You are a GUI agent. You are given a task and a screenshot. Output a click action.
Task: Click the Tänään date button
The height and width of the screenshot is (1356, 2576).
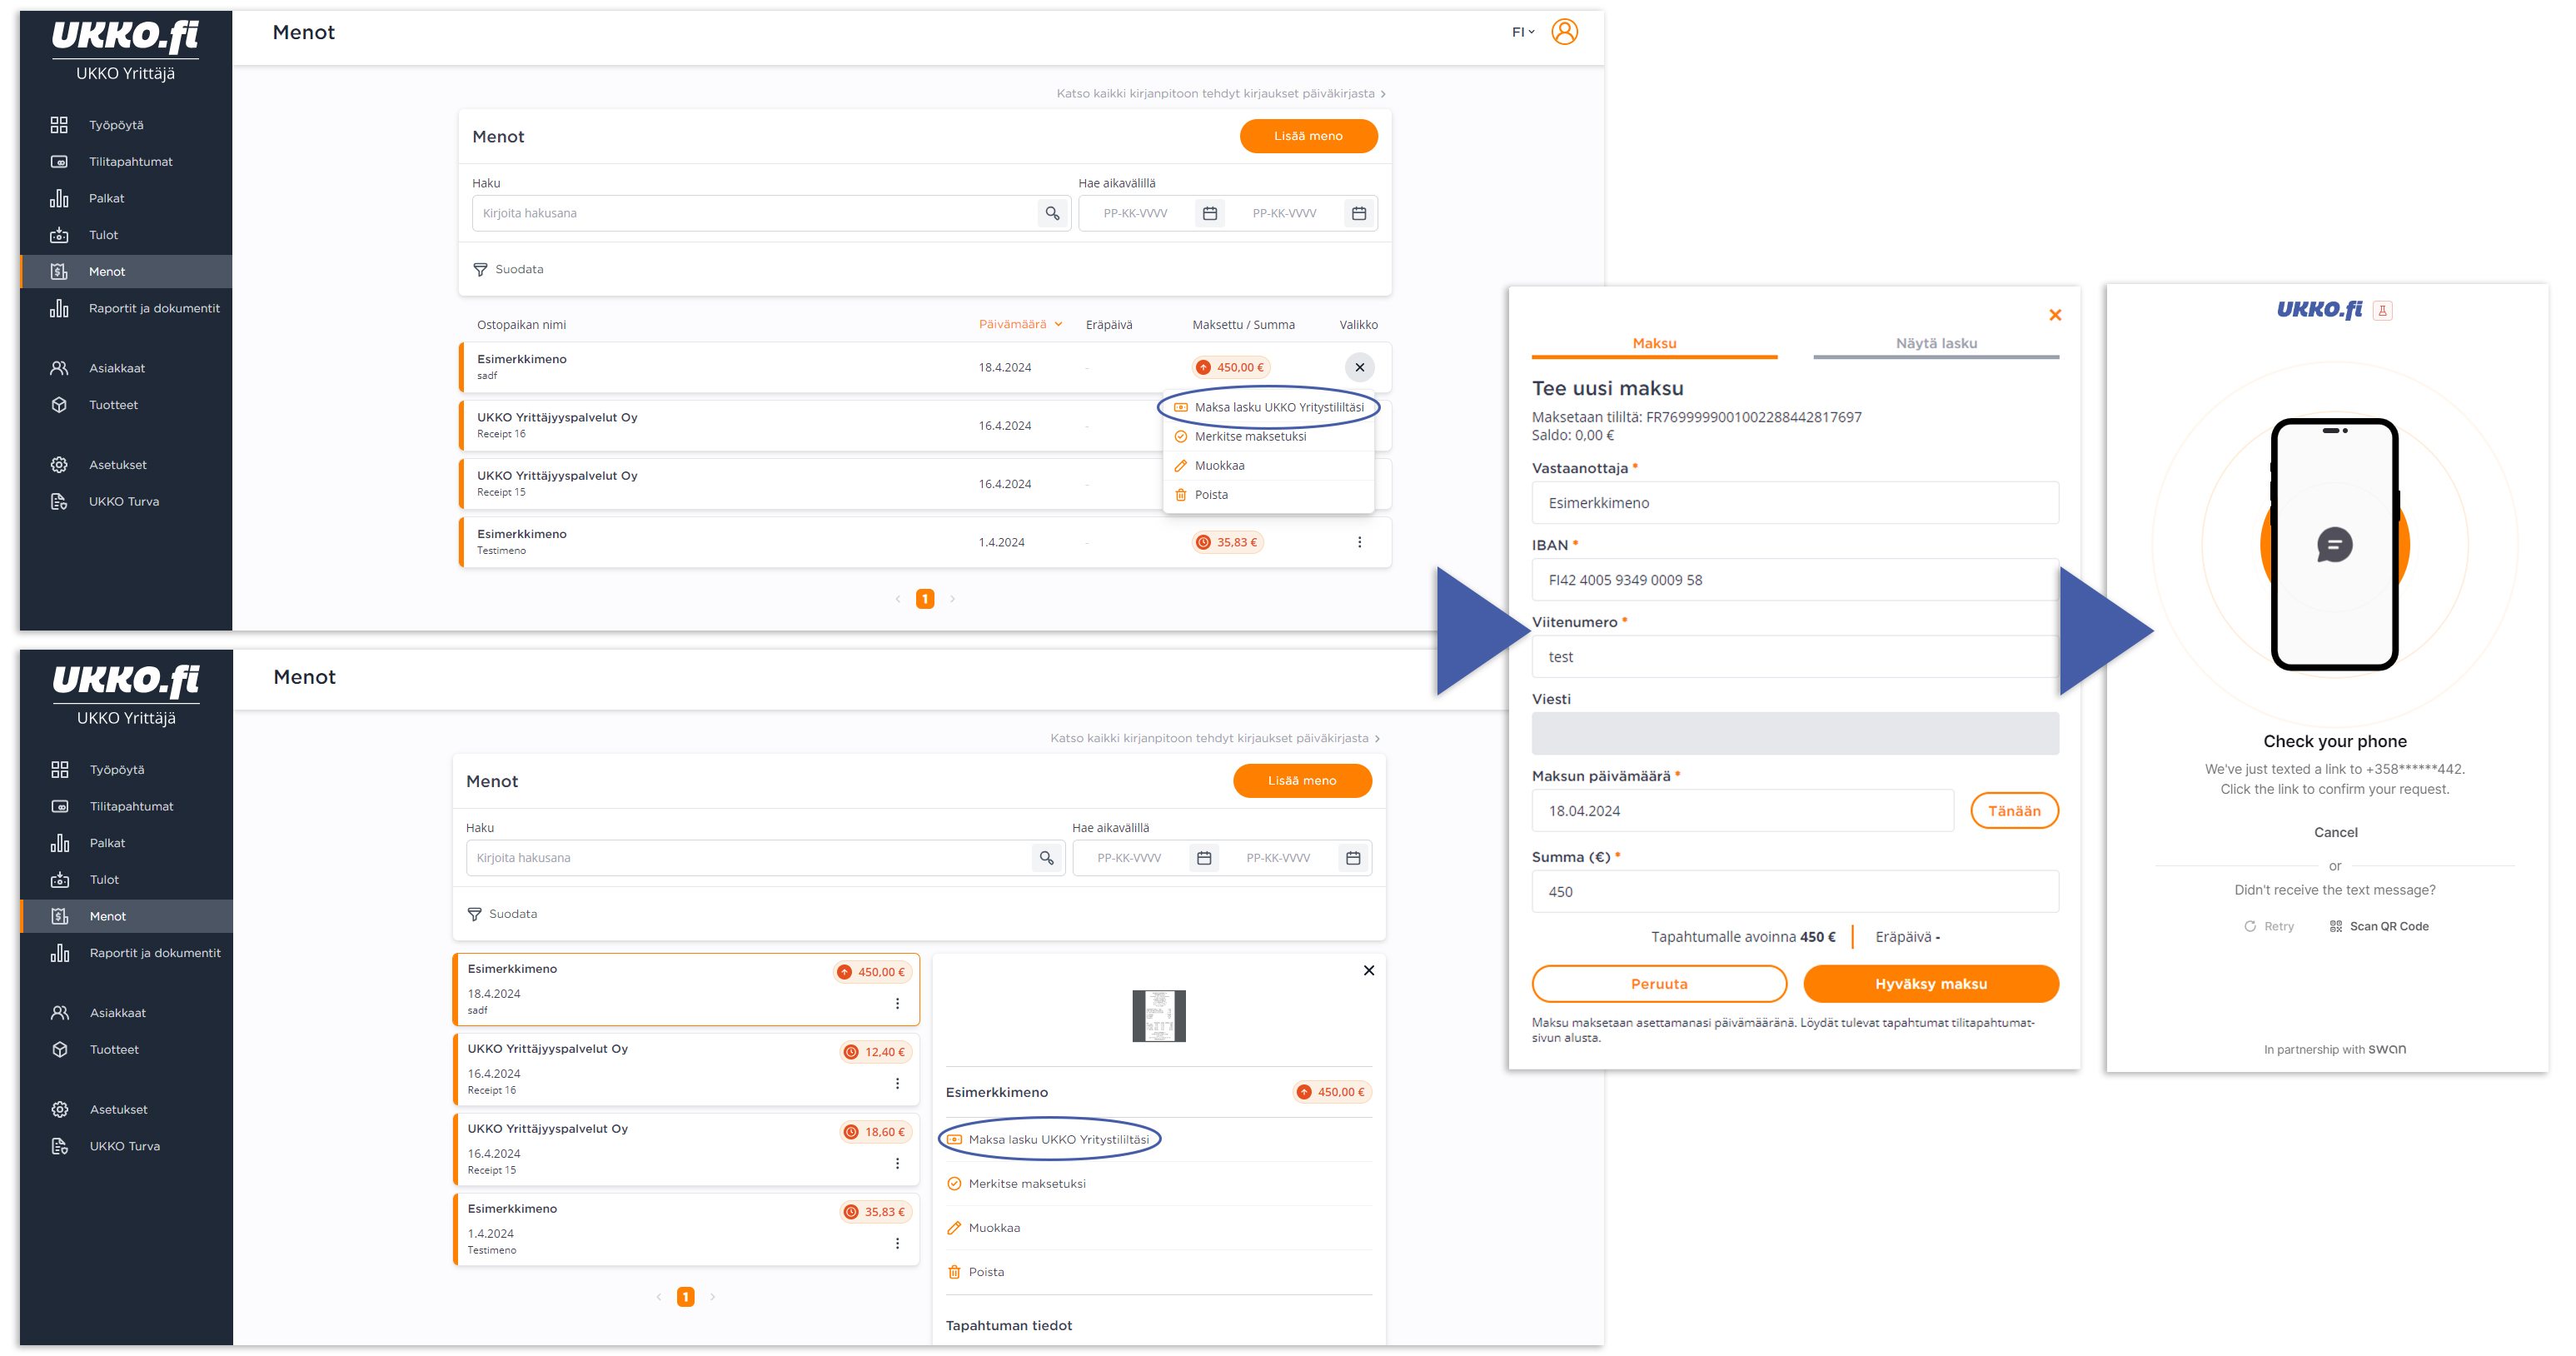point(2014,811)
